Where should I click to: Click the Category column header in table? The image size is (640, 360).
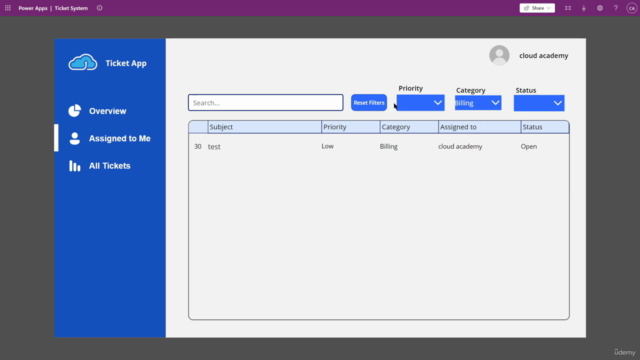coord(409,127)
